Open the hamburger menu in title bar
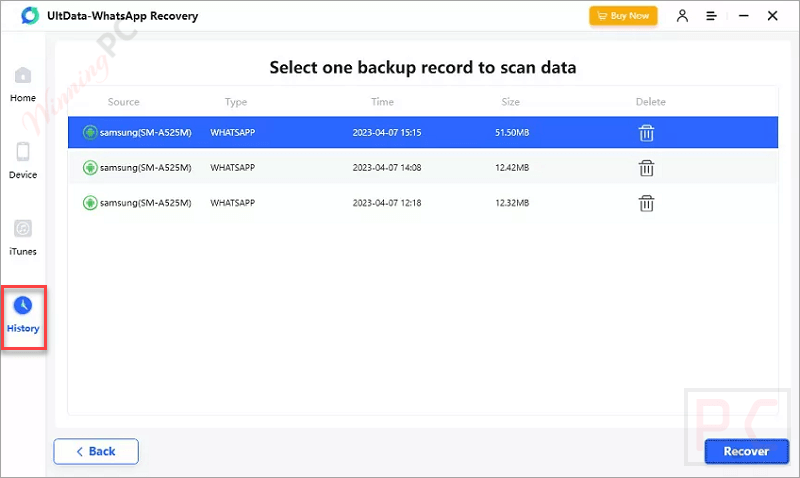The width and height of the screenshot is (800, 478). 711,16
